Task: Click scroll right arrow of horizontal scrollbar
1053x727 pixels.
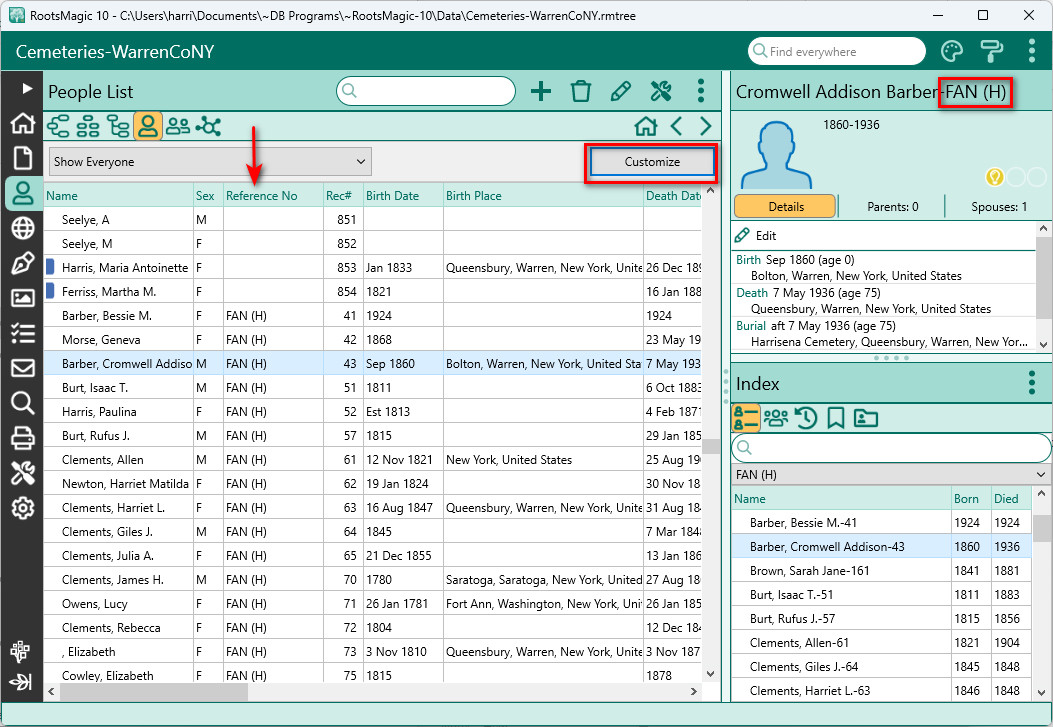Action: pos(694,691)
